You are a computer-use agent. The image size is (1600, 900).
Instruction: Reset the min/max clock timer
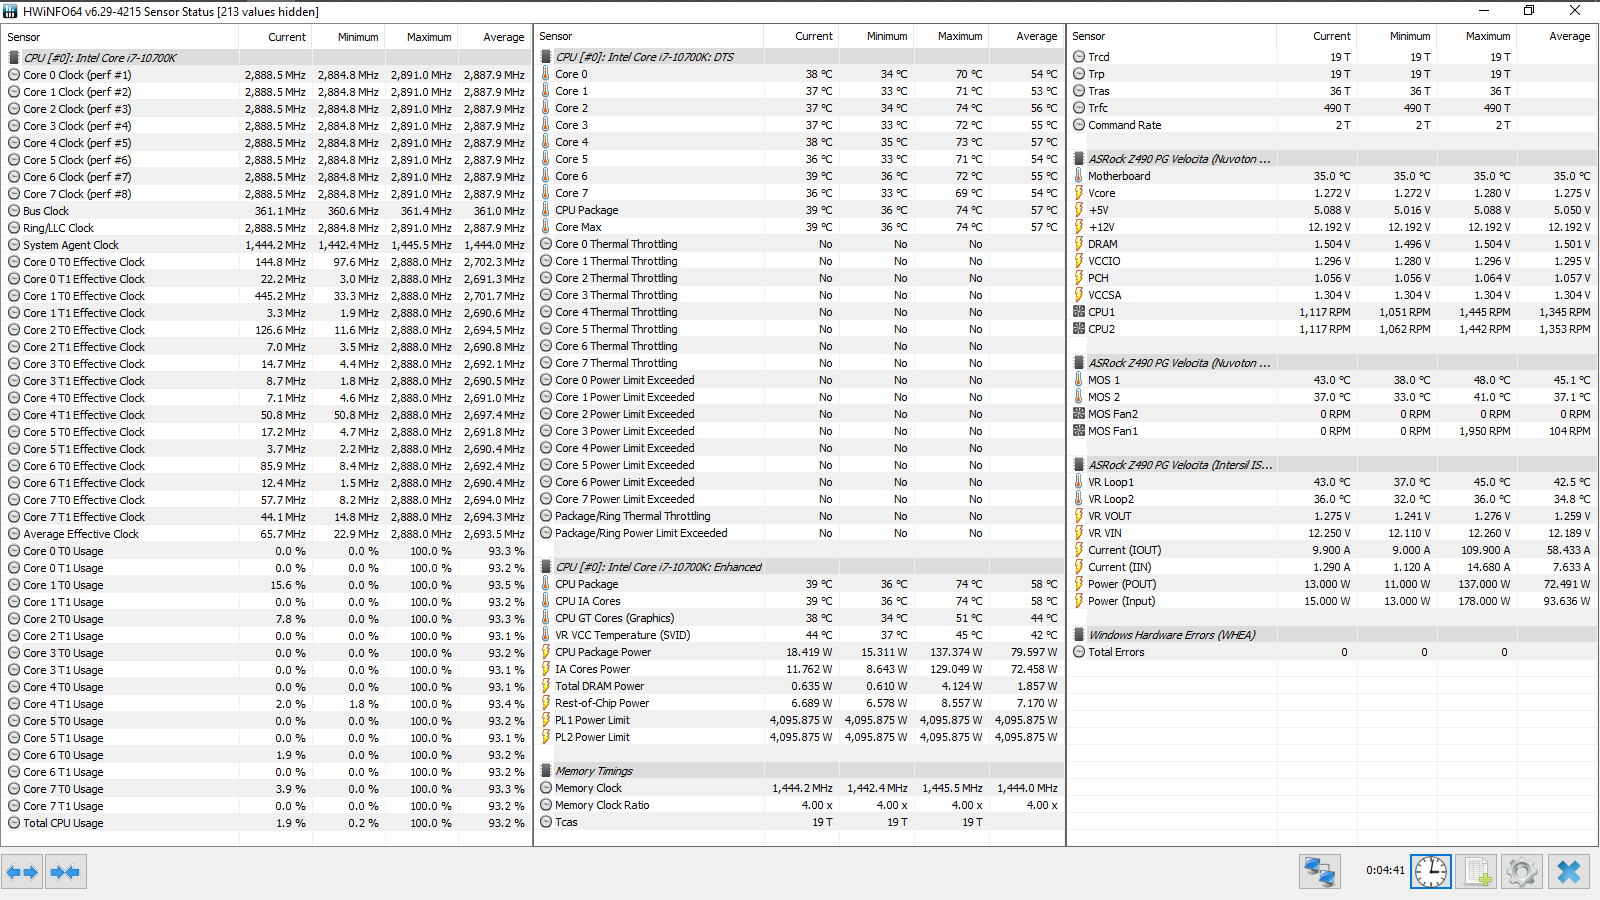(x=1431, y=872)
